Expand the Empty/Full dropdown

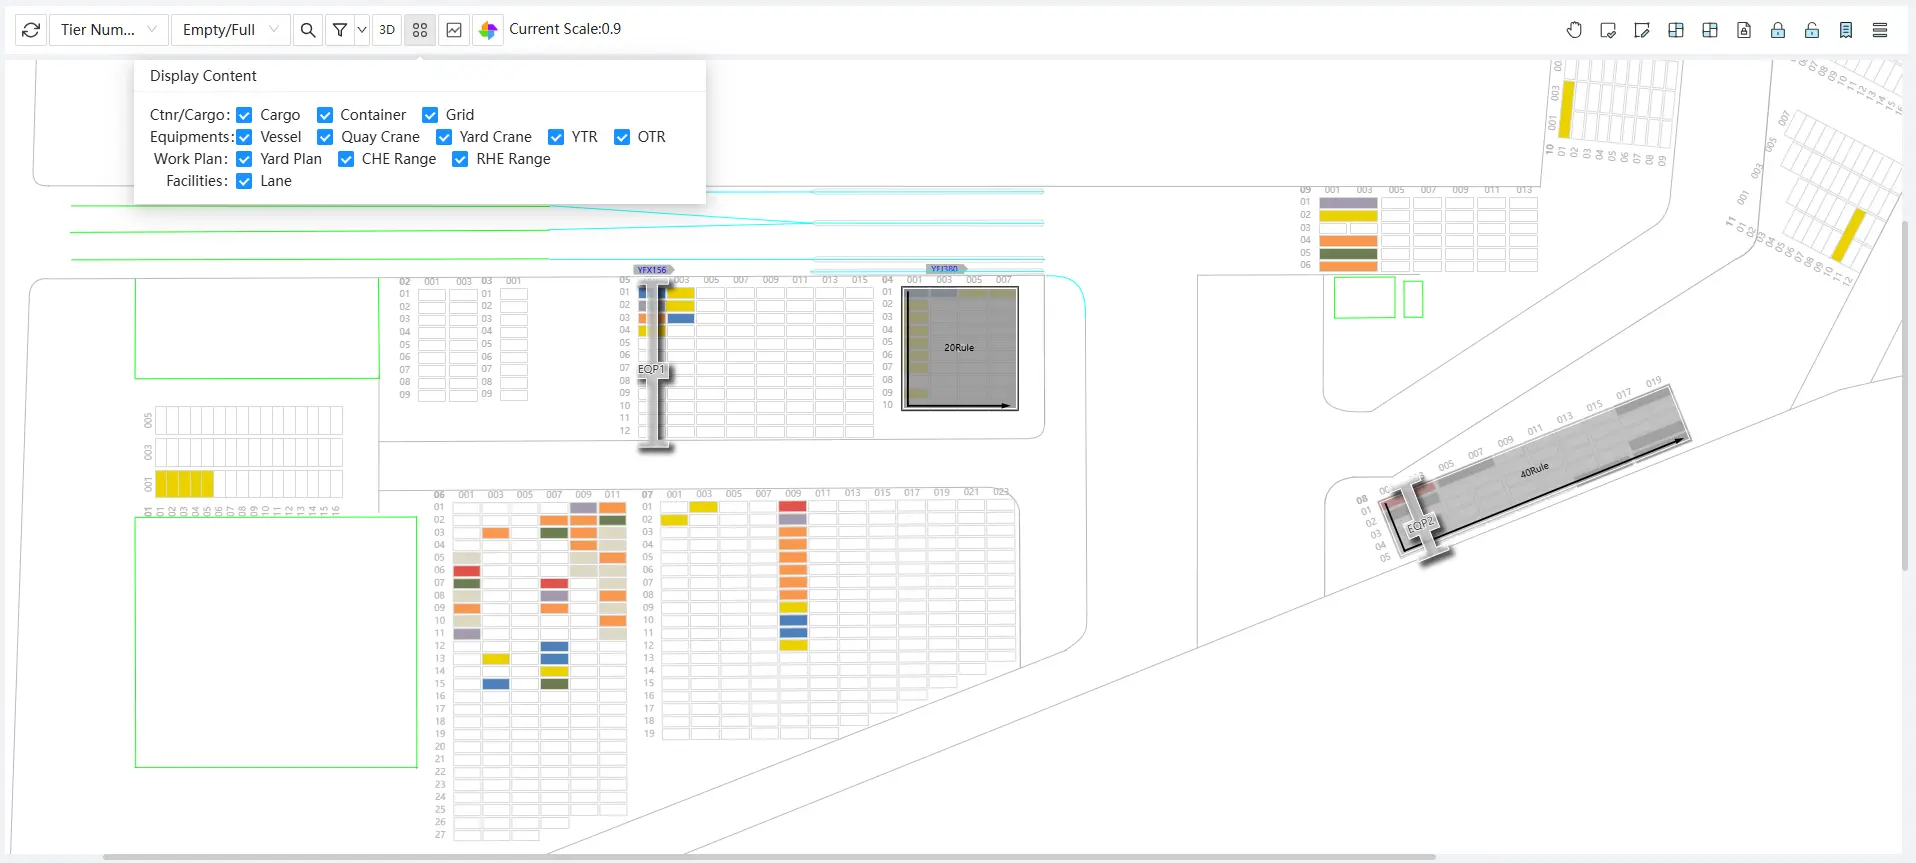point(230,30)
